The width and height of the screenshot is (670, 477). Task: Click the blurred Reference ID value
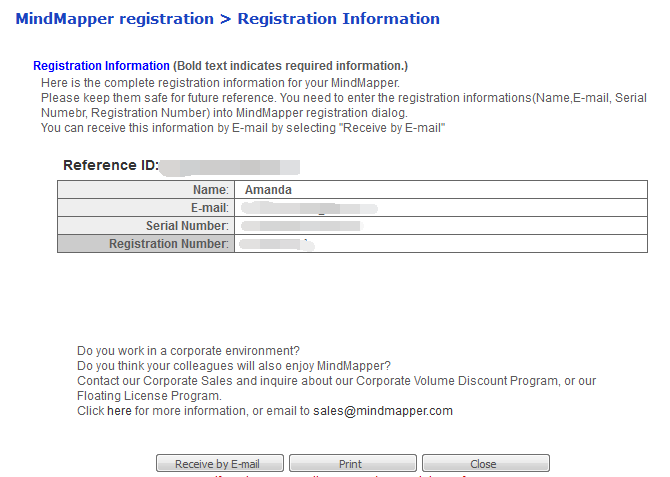[x=230, y=166]
